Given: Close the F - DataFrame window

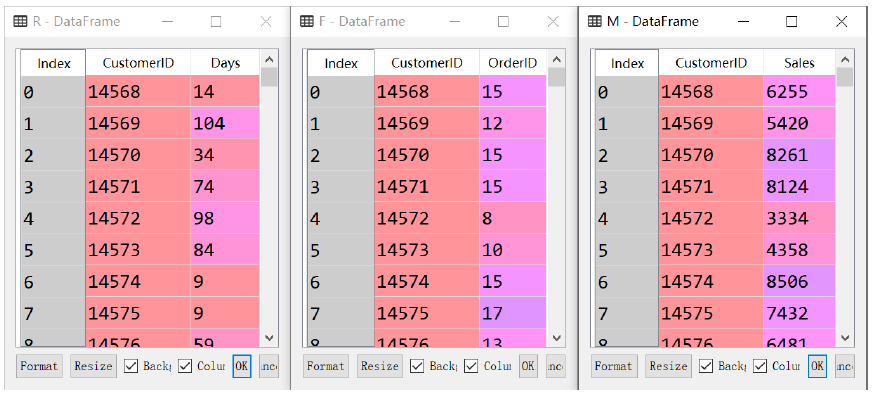Looking at the screenshot, I should click(x=553, y=21).
